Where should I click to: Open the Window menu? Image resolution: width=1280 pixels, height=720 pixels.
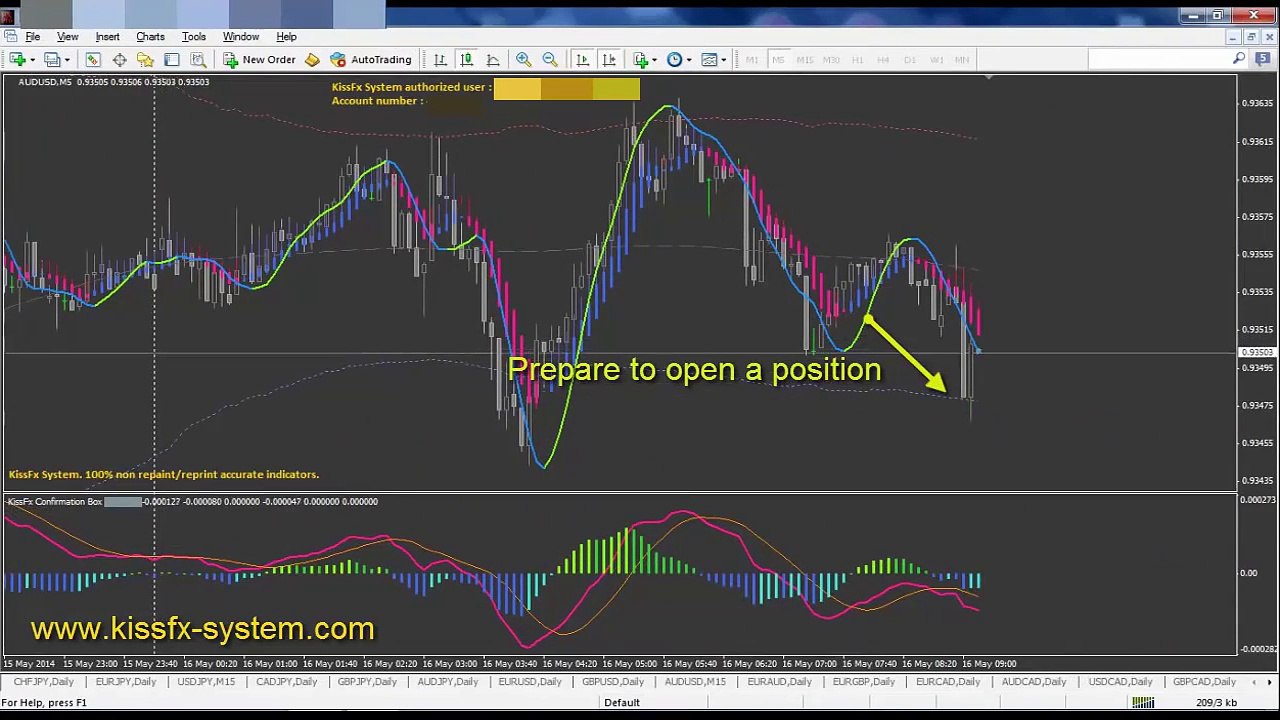[241, 37]
